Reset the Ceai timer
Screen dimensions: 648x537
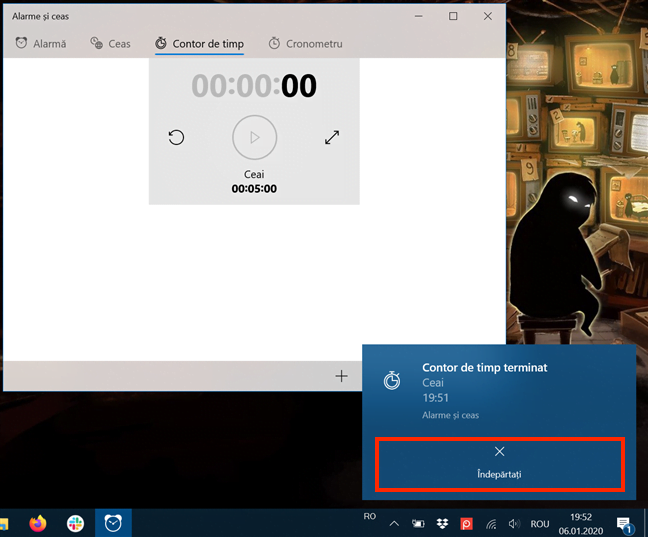(176, 137)
